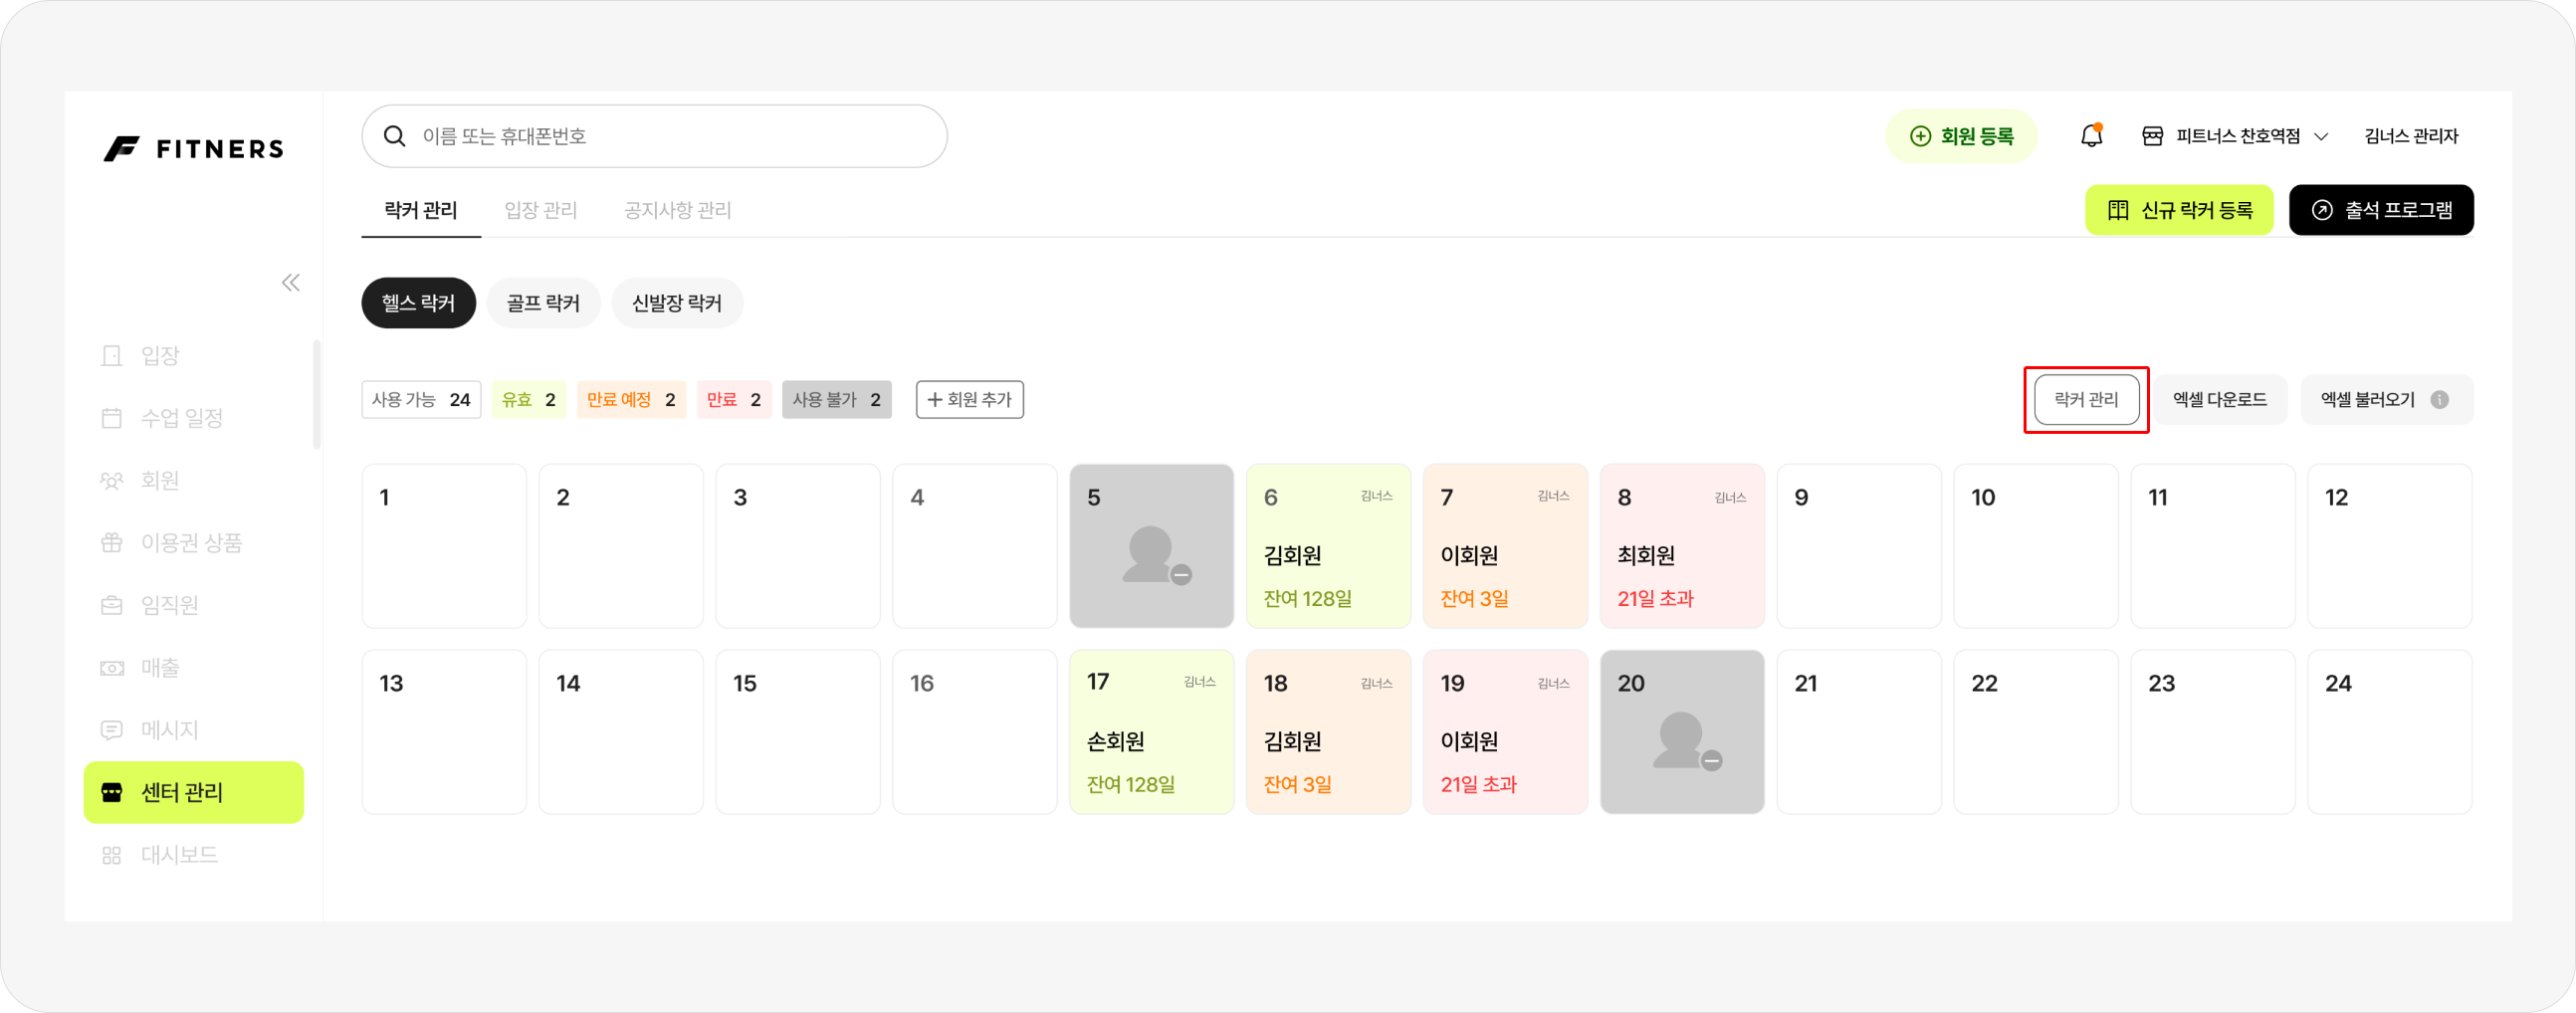Click info icon next to 엑셀 불러오기

pyautogui.click(x=2440, y=400)
